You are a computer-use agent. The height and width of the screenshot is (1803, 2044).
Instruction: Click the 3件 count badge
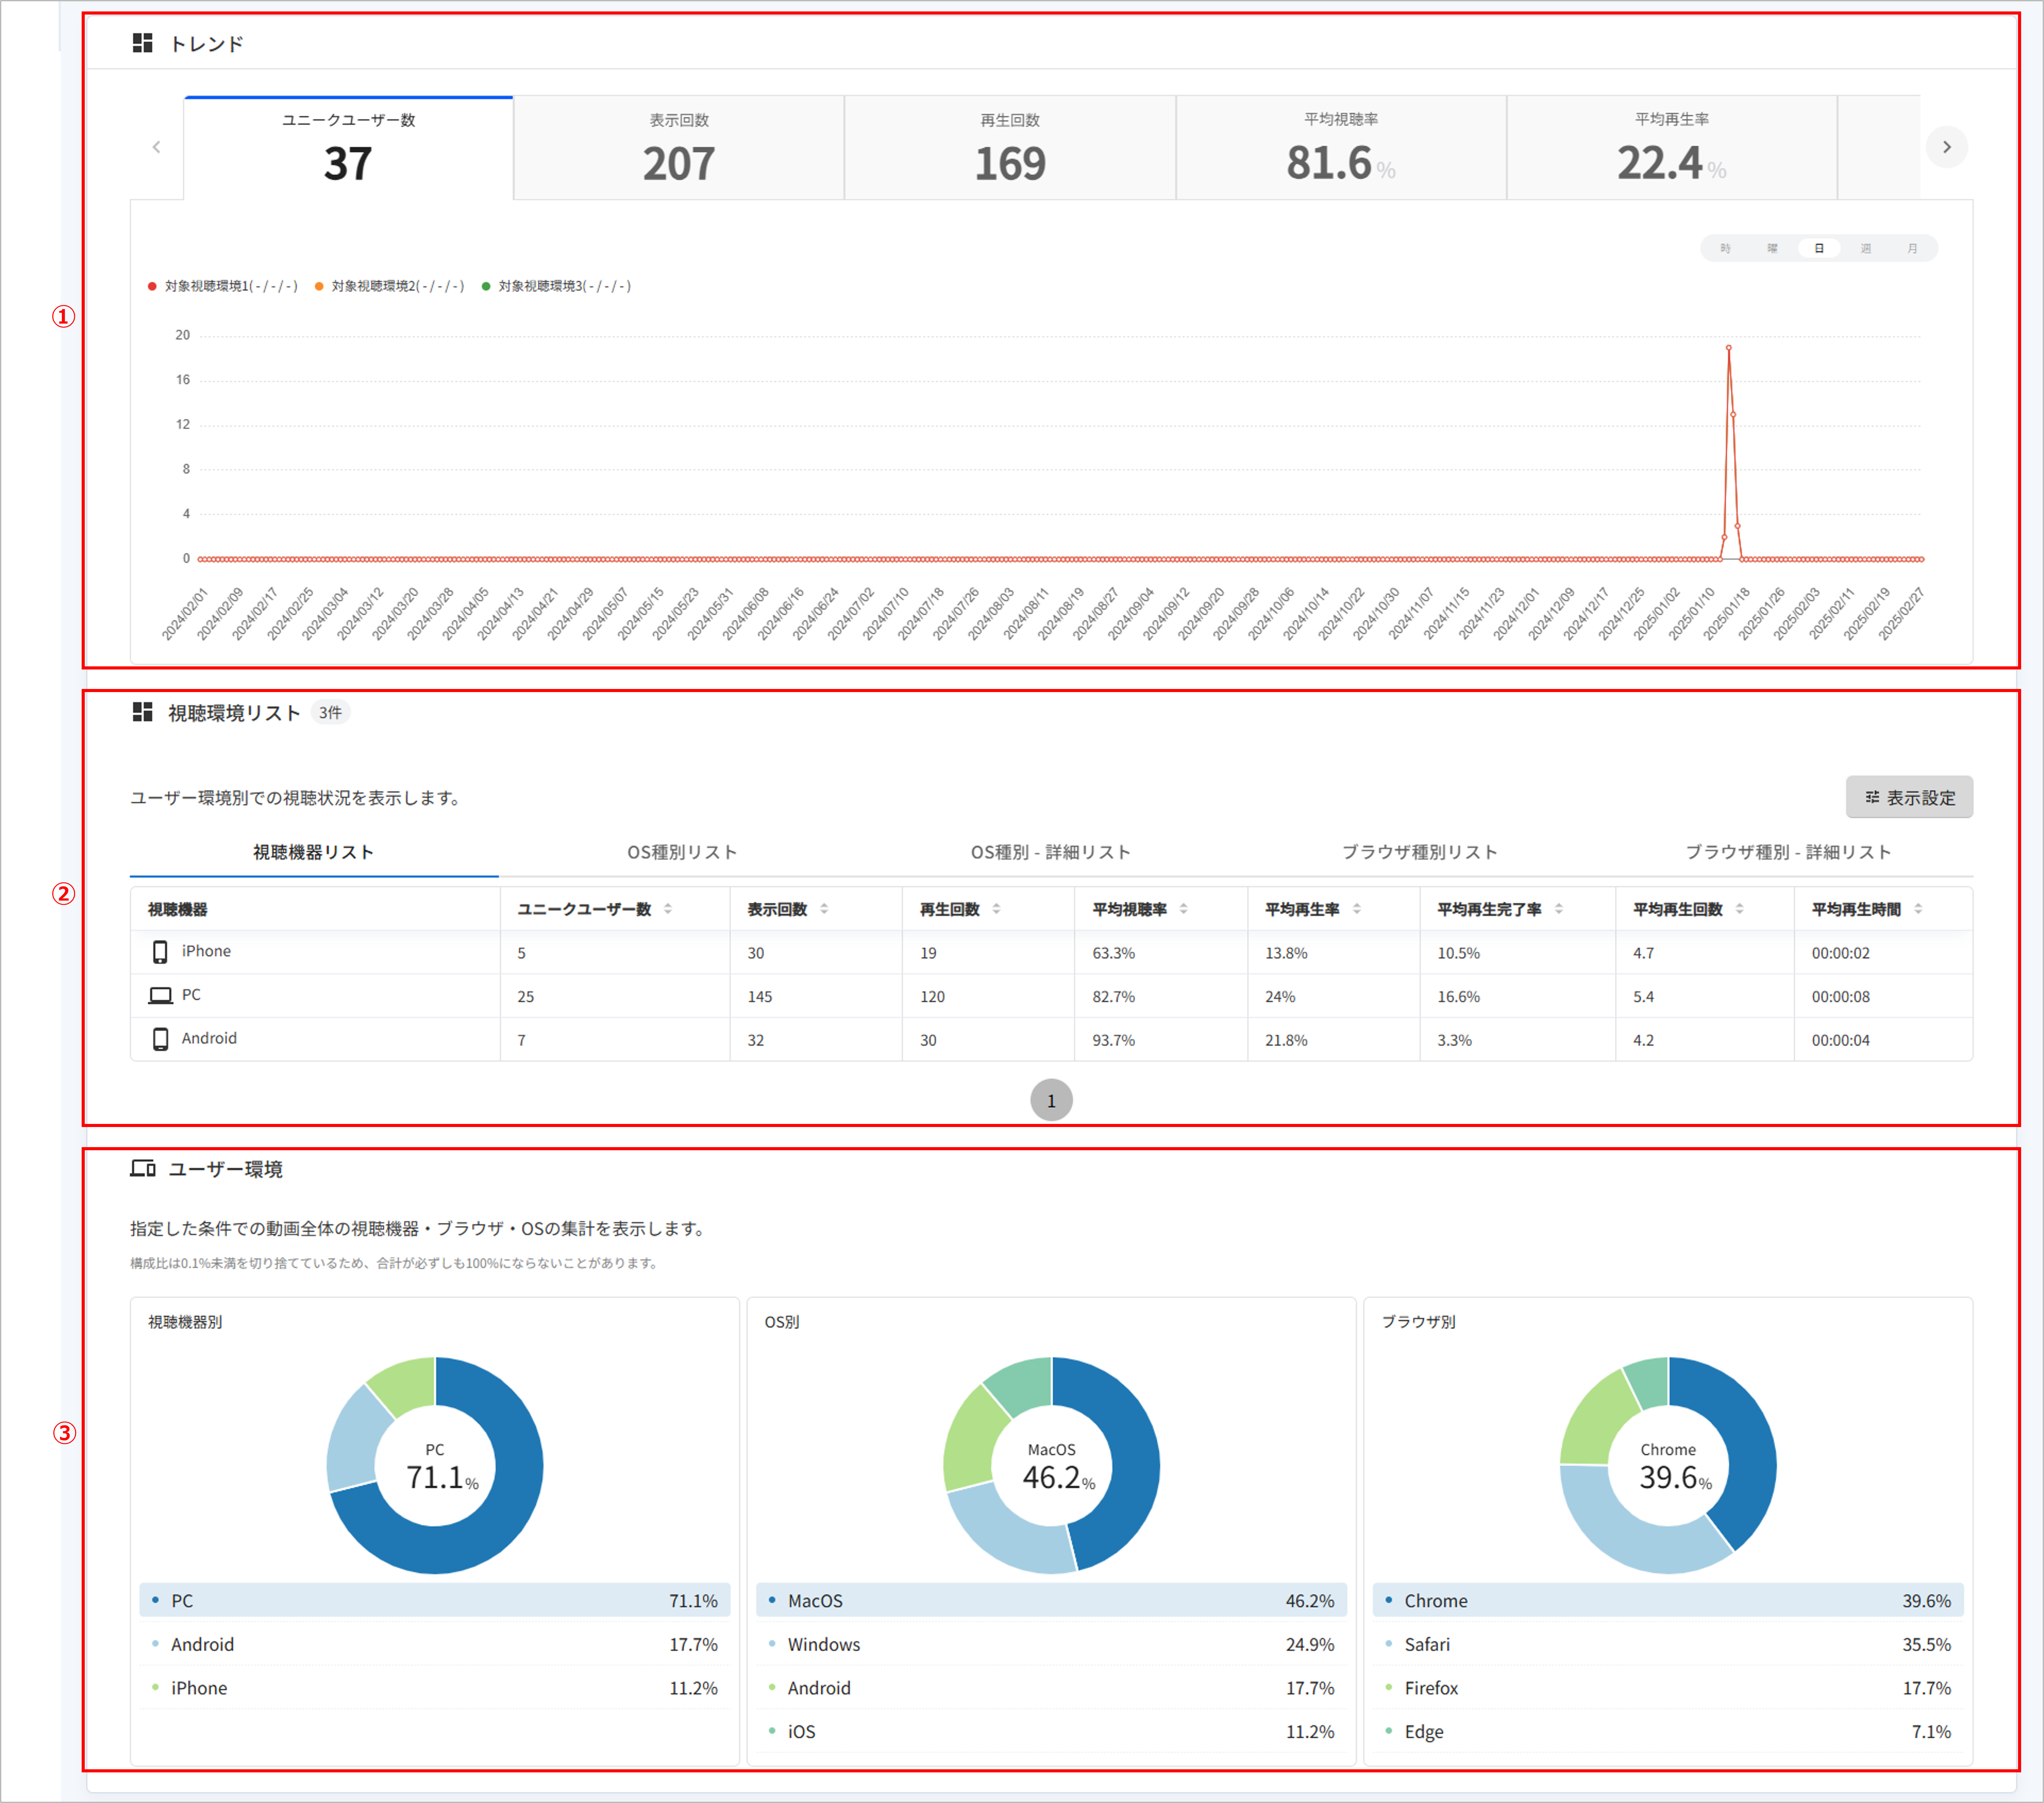(330, 712)
